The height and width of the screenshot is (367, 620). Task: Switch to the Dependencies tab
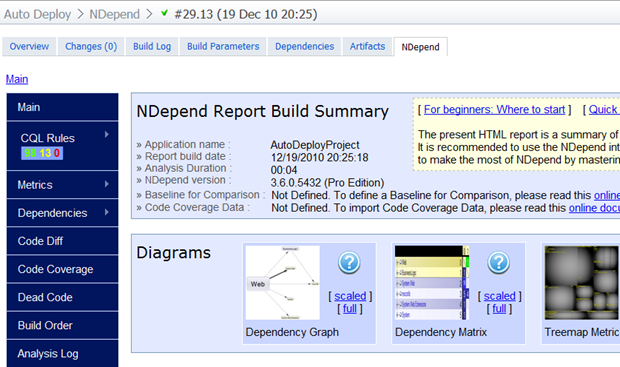click(x=304, y=47)
